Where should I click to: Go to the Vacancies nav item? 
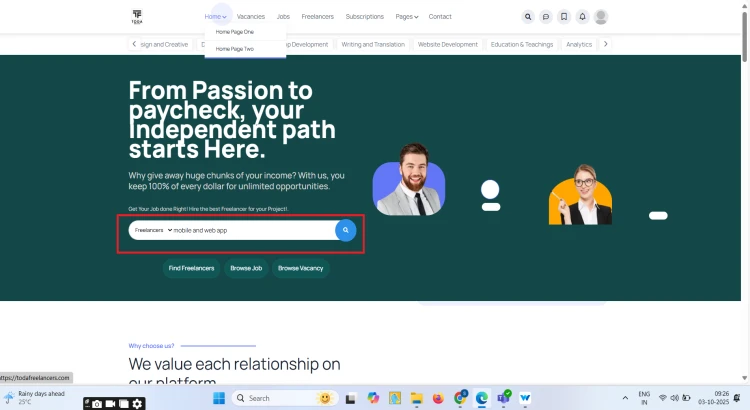250,17
